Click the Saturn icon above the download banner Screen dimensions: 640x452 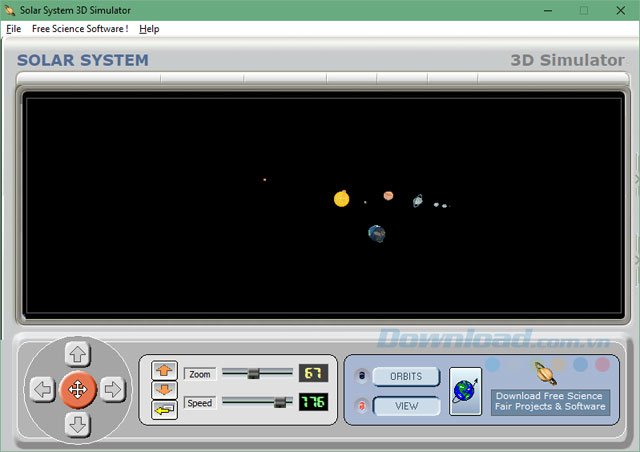click(x=546, y=373)
